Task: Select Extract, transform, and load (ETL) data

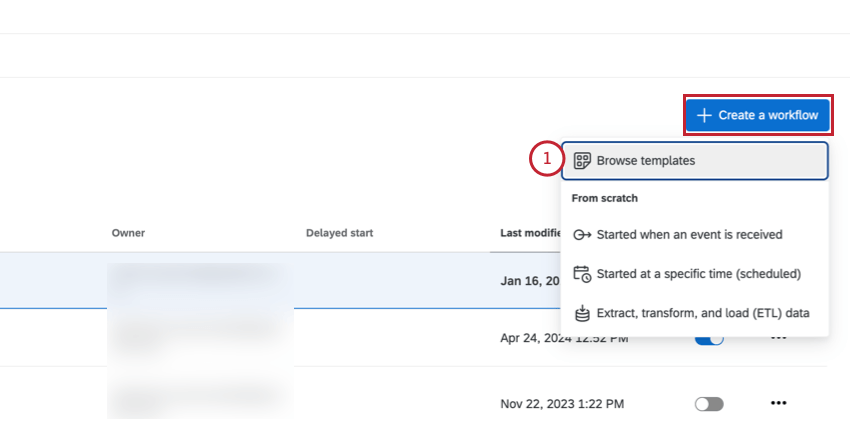Action: pos(702,313)
